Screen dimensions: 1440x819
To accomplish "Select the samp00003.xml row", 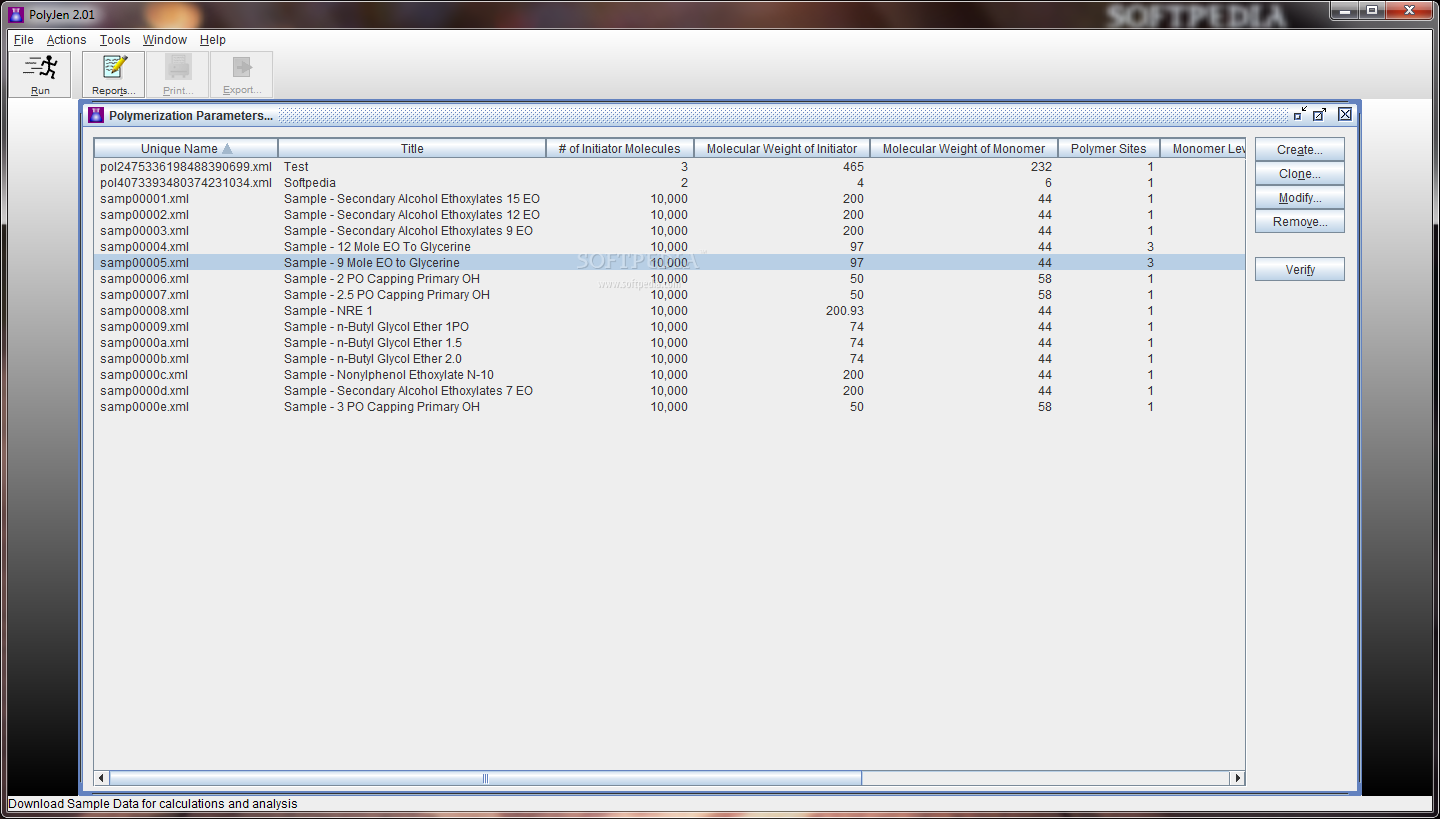I will pos(669,231).
